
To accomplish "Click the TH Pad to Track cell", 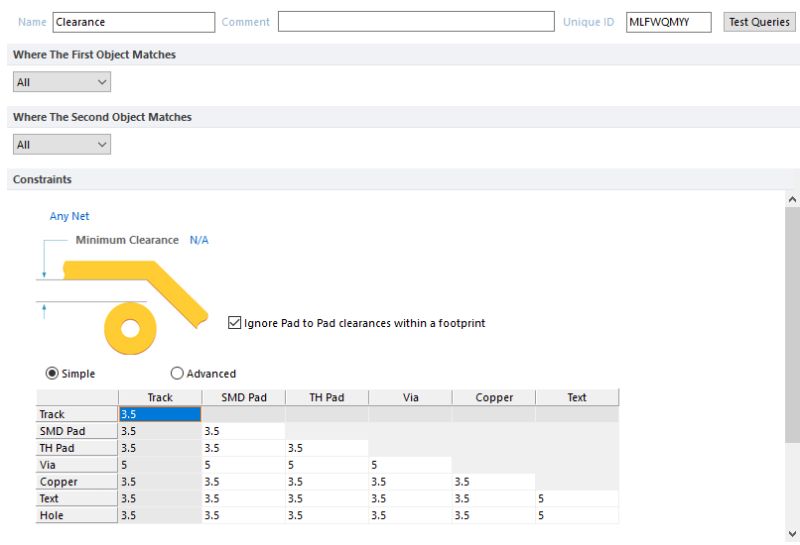I will pyautogui.click(x=160, y=448).
